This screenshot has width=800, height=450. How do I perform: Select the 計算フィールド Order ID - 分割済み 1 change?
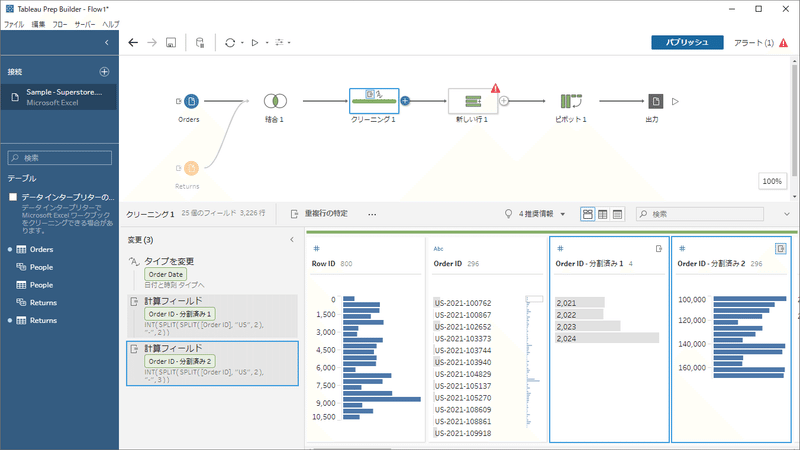pyautogui.click(x=212, y=316)
